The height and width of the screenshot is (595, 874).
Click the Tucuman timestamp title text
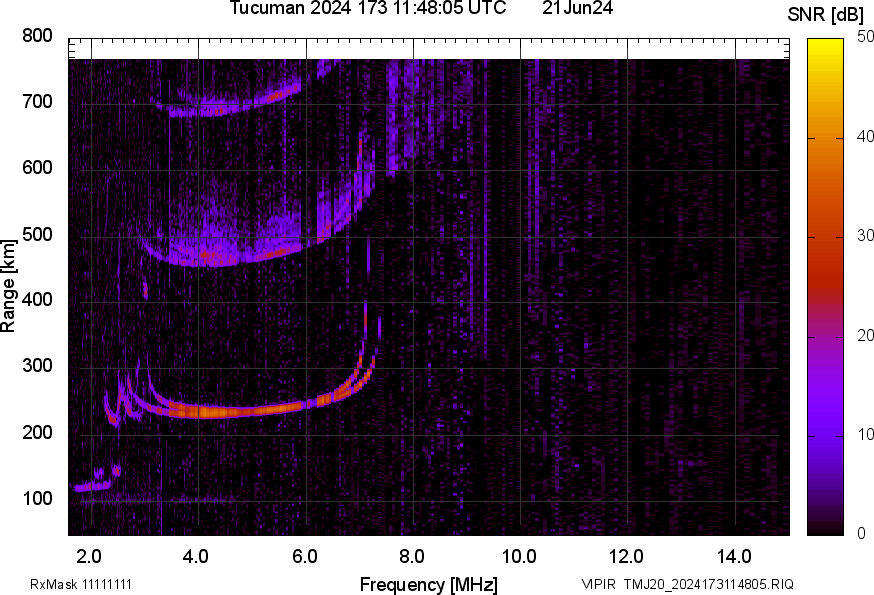point(366,9)
